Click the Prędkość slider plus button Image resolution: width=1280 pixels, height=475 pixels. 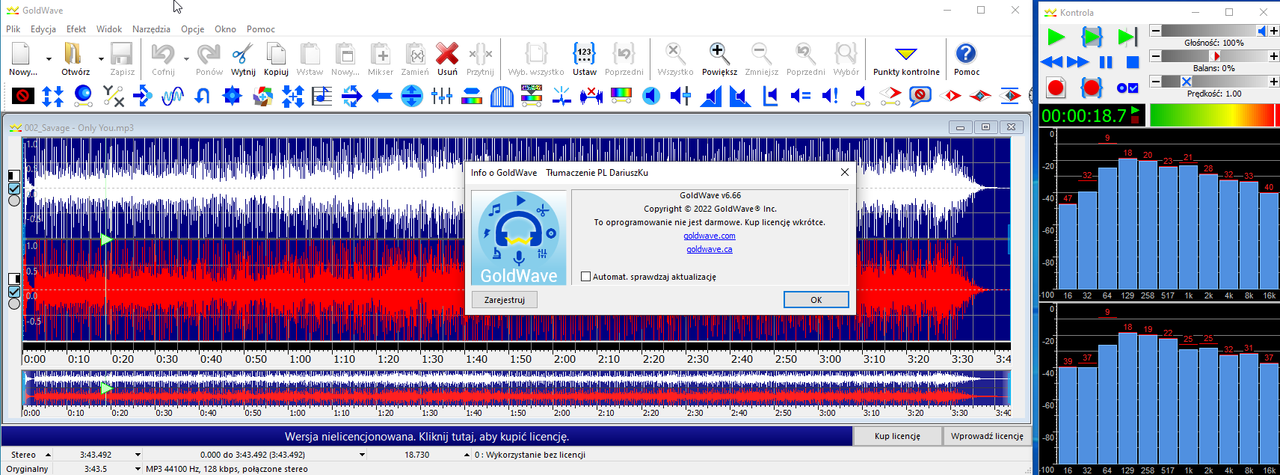tap(1273, 82)
